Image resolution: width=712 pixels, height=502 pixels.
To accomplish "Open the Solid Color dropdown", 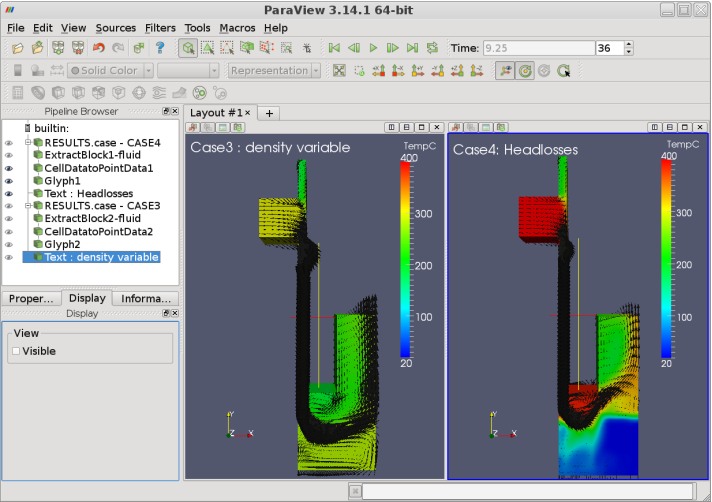I will pos(110,71).
